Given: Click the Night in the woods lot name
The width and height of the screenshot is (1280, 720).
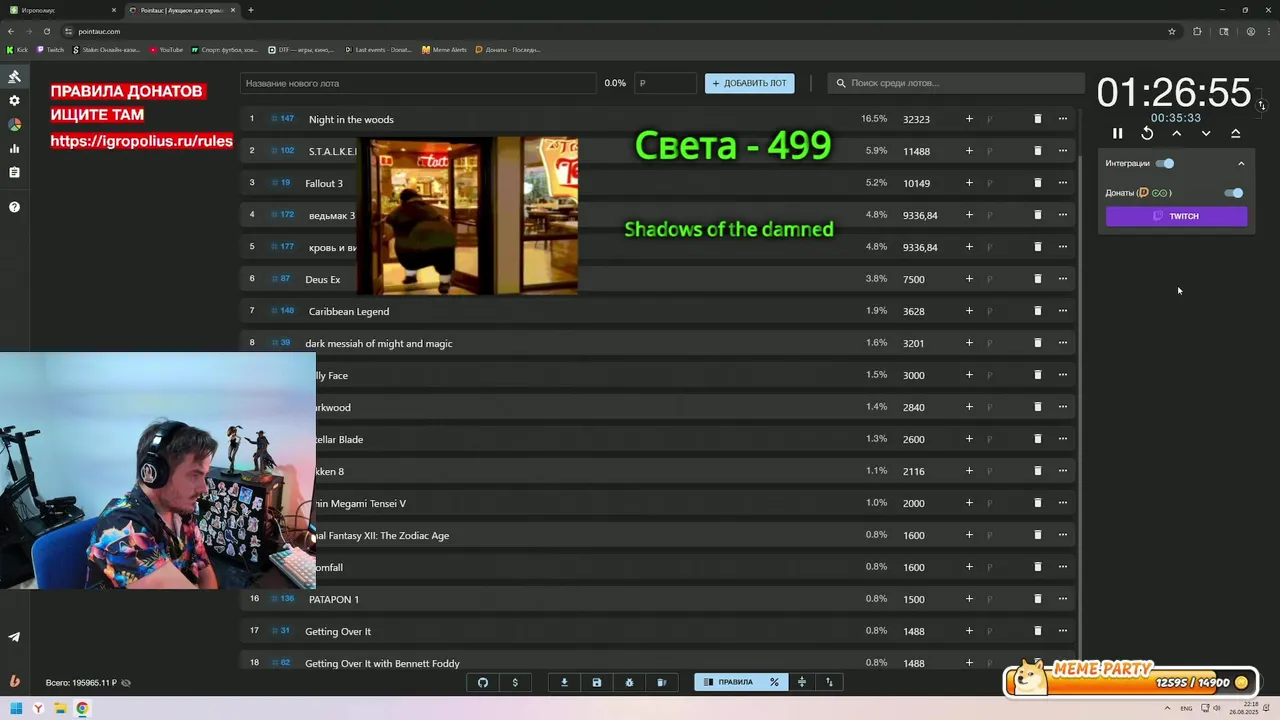Looking at the screenshot, I should [x=351, y=119].
